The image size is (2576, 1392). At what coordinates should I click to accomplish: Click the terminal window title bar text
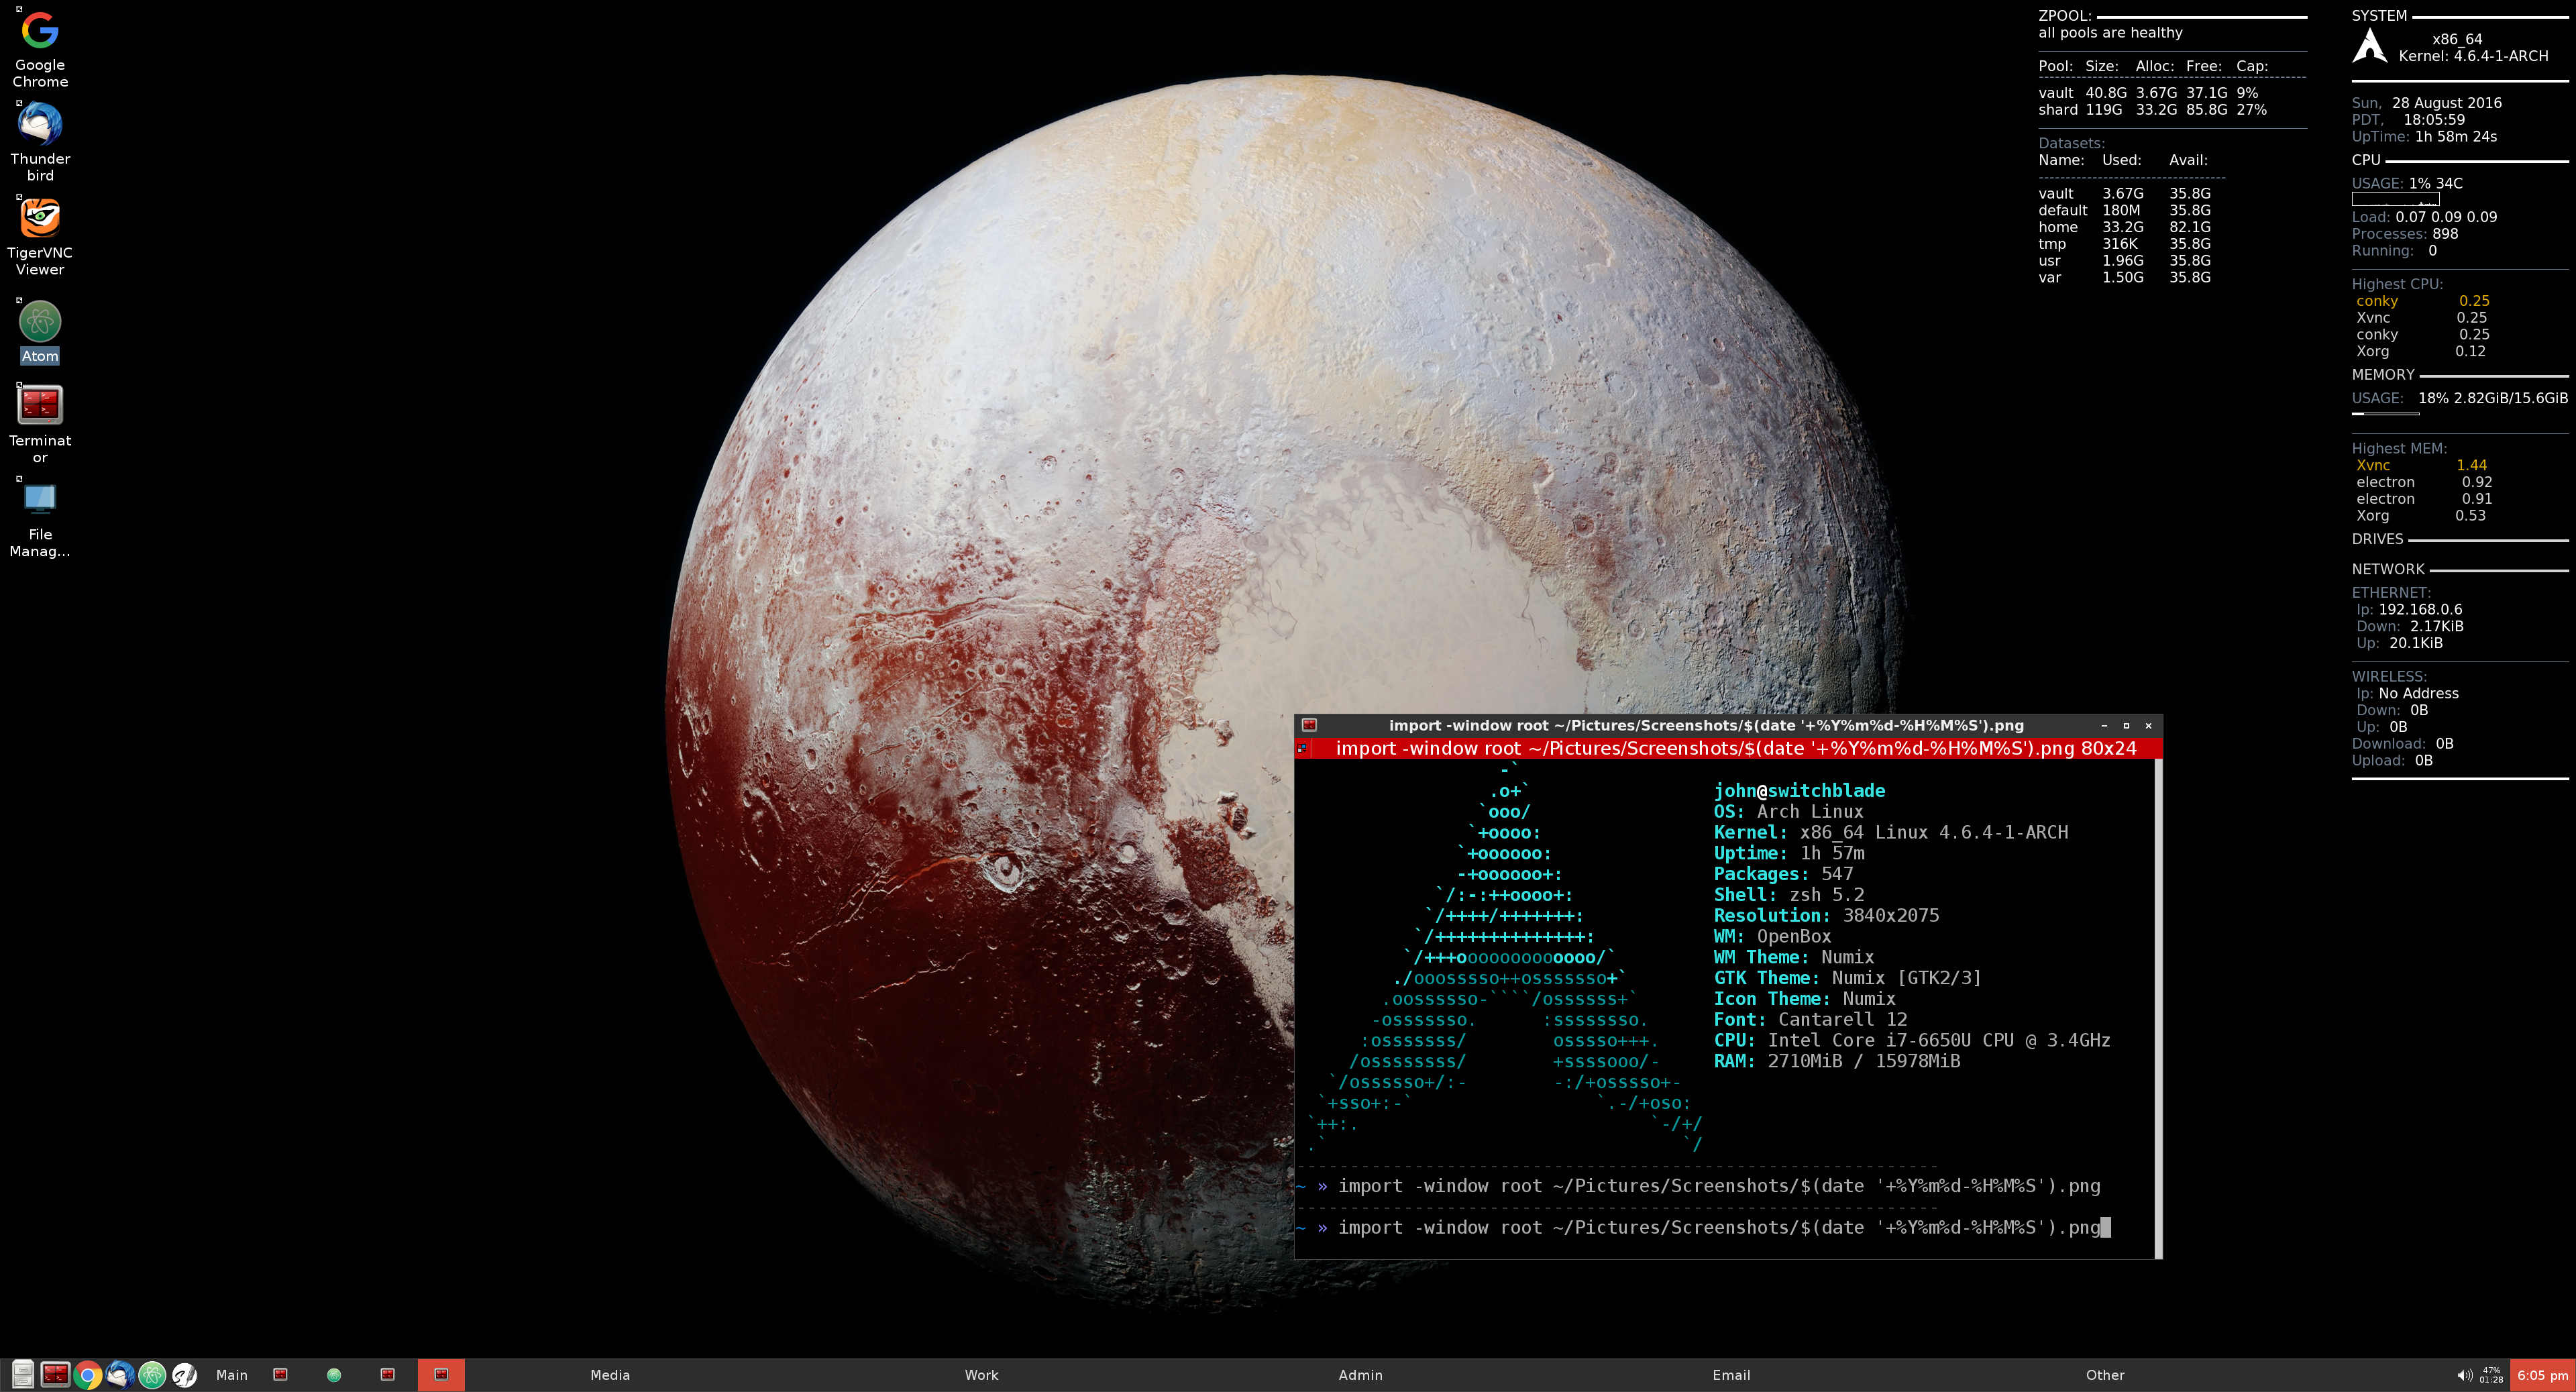(1706, 725)
